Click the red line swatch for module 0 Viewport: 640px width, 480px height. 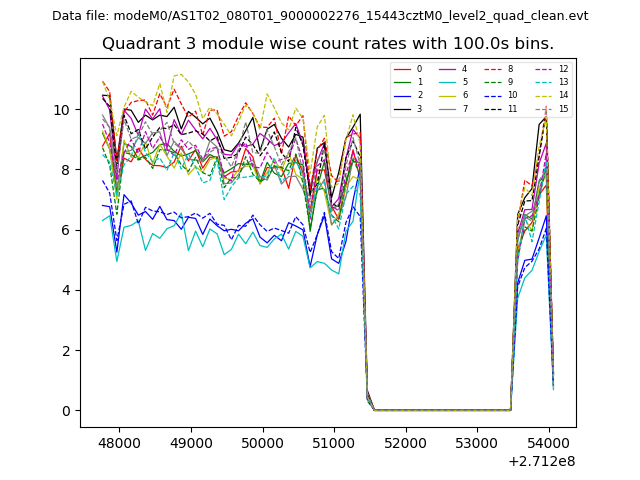(x=403, y=69)
